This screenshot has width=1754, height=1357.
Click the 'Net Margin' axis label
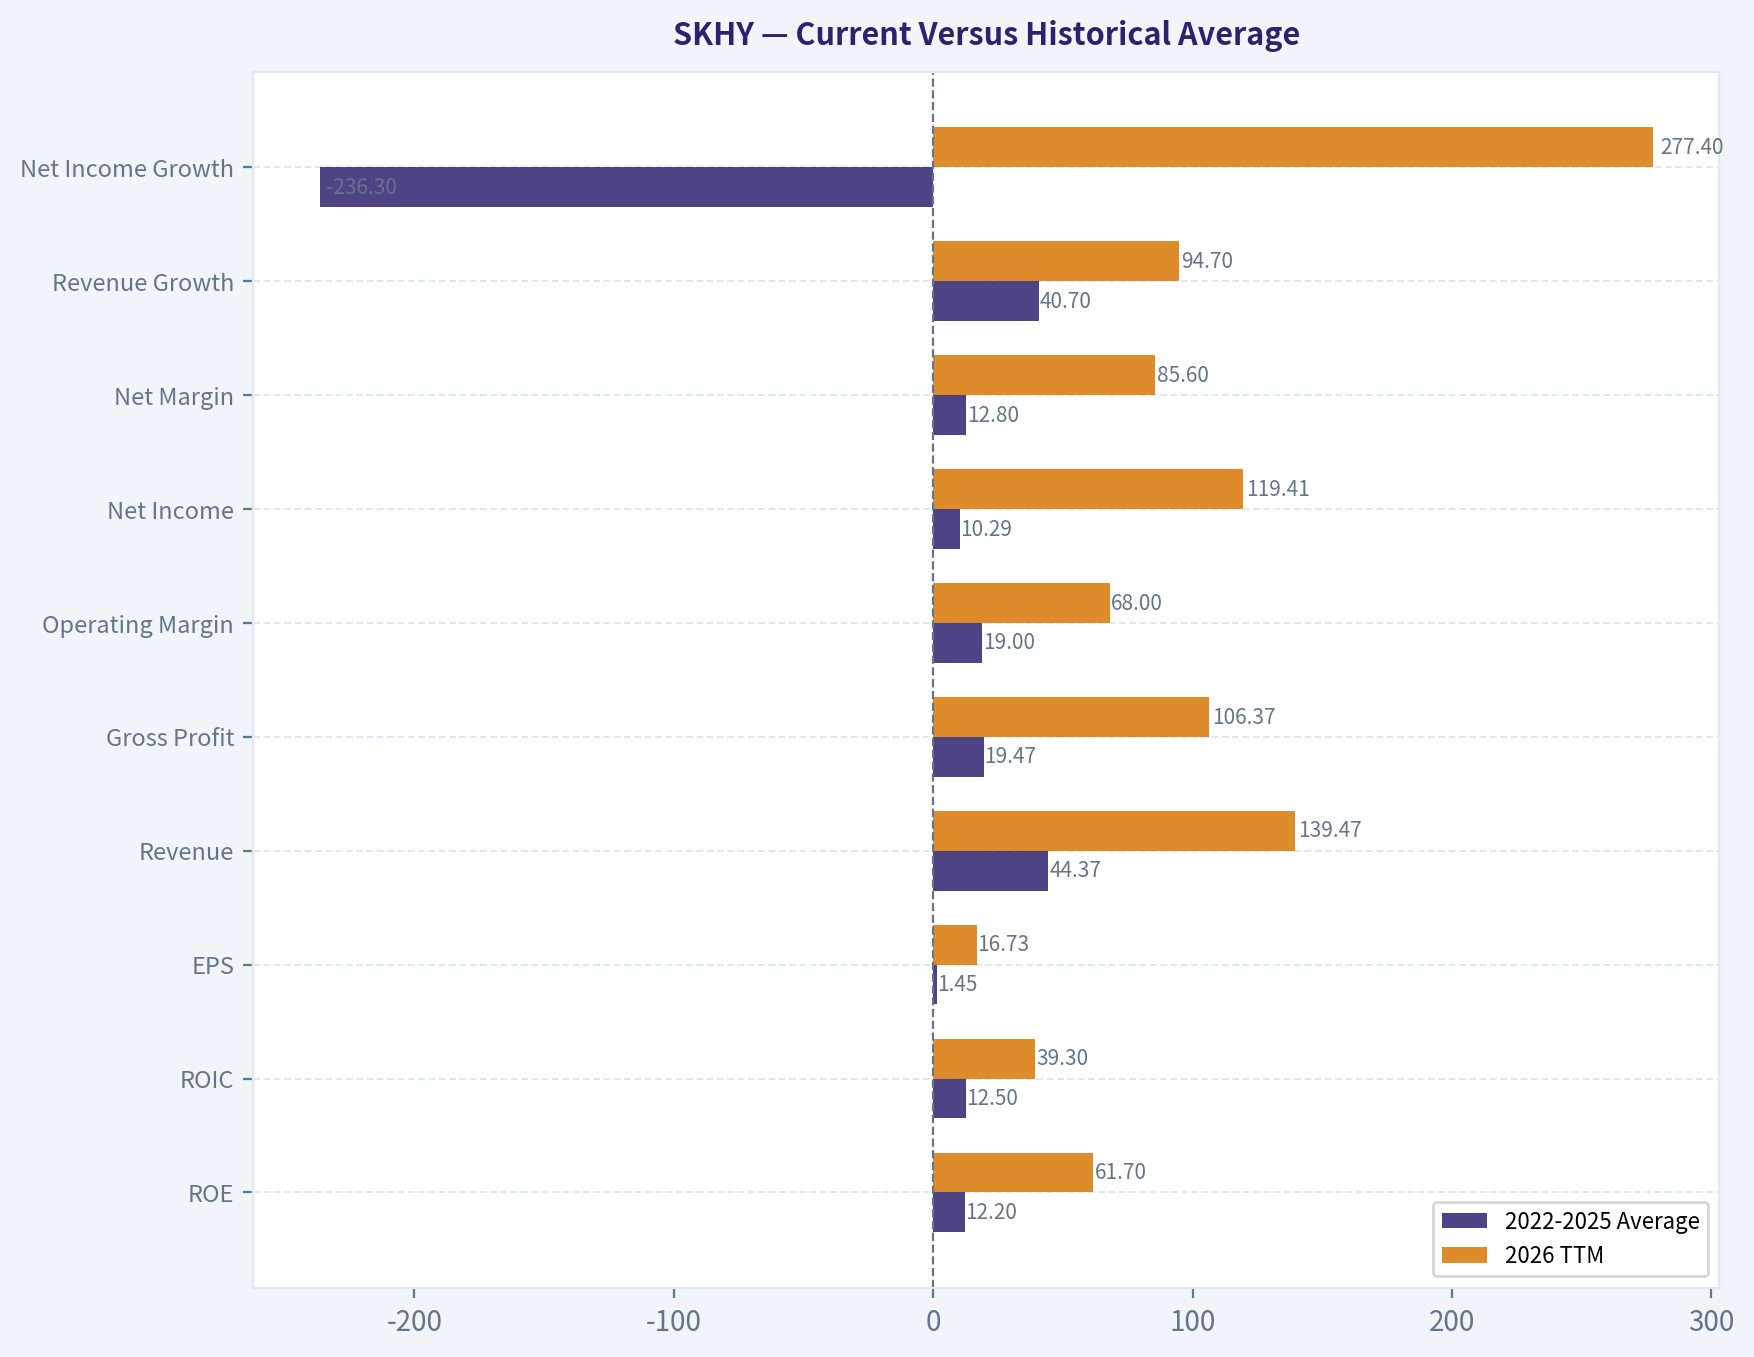[174, 396]
